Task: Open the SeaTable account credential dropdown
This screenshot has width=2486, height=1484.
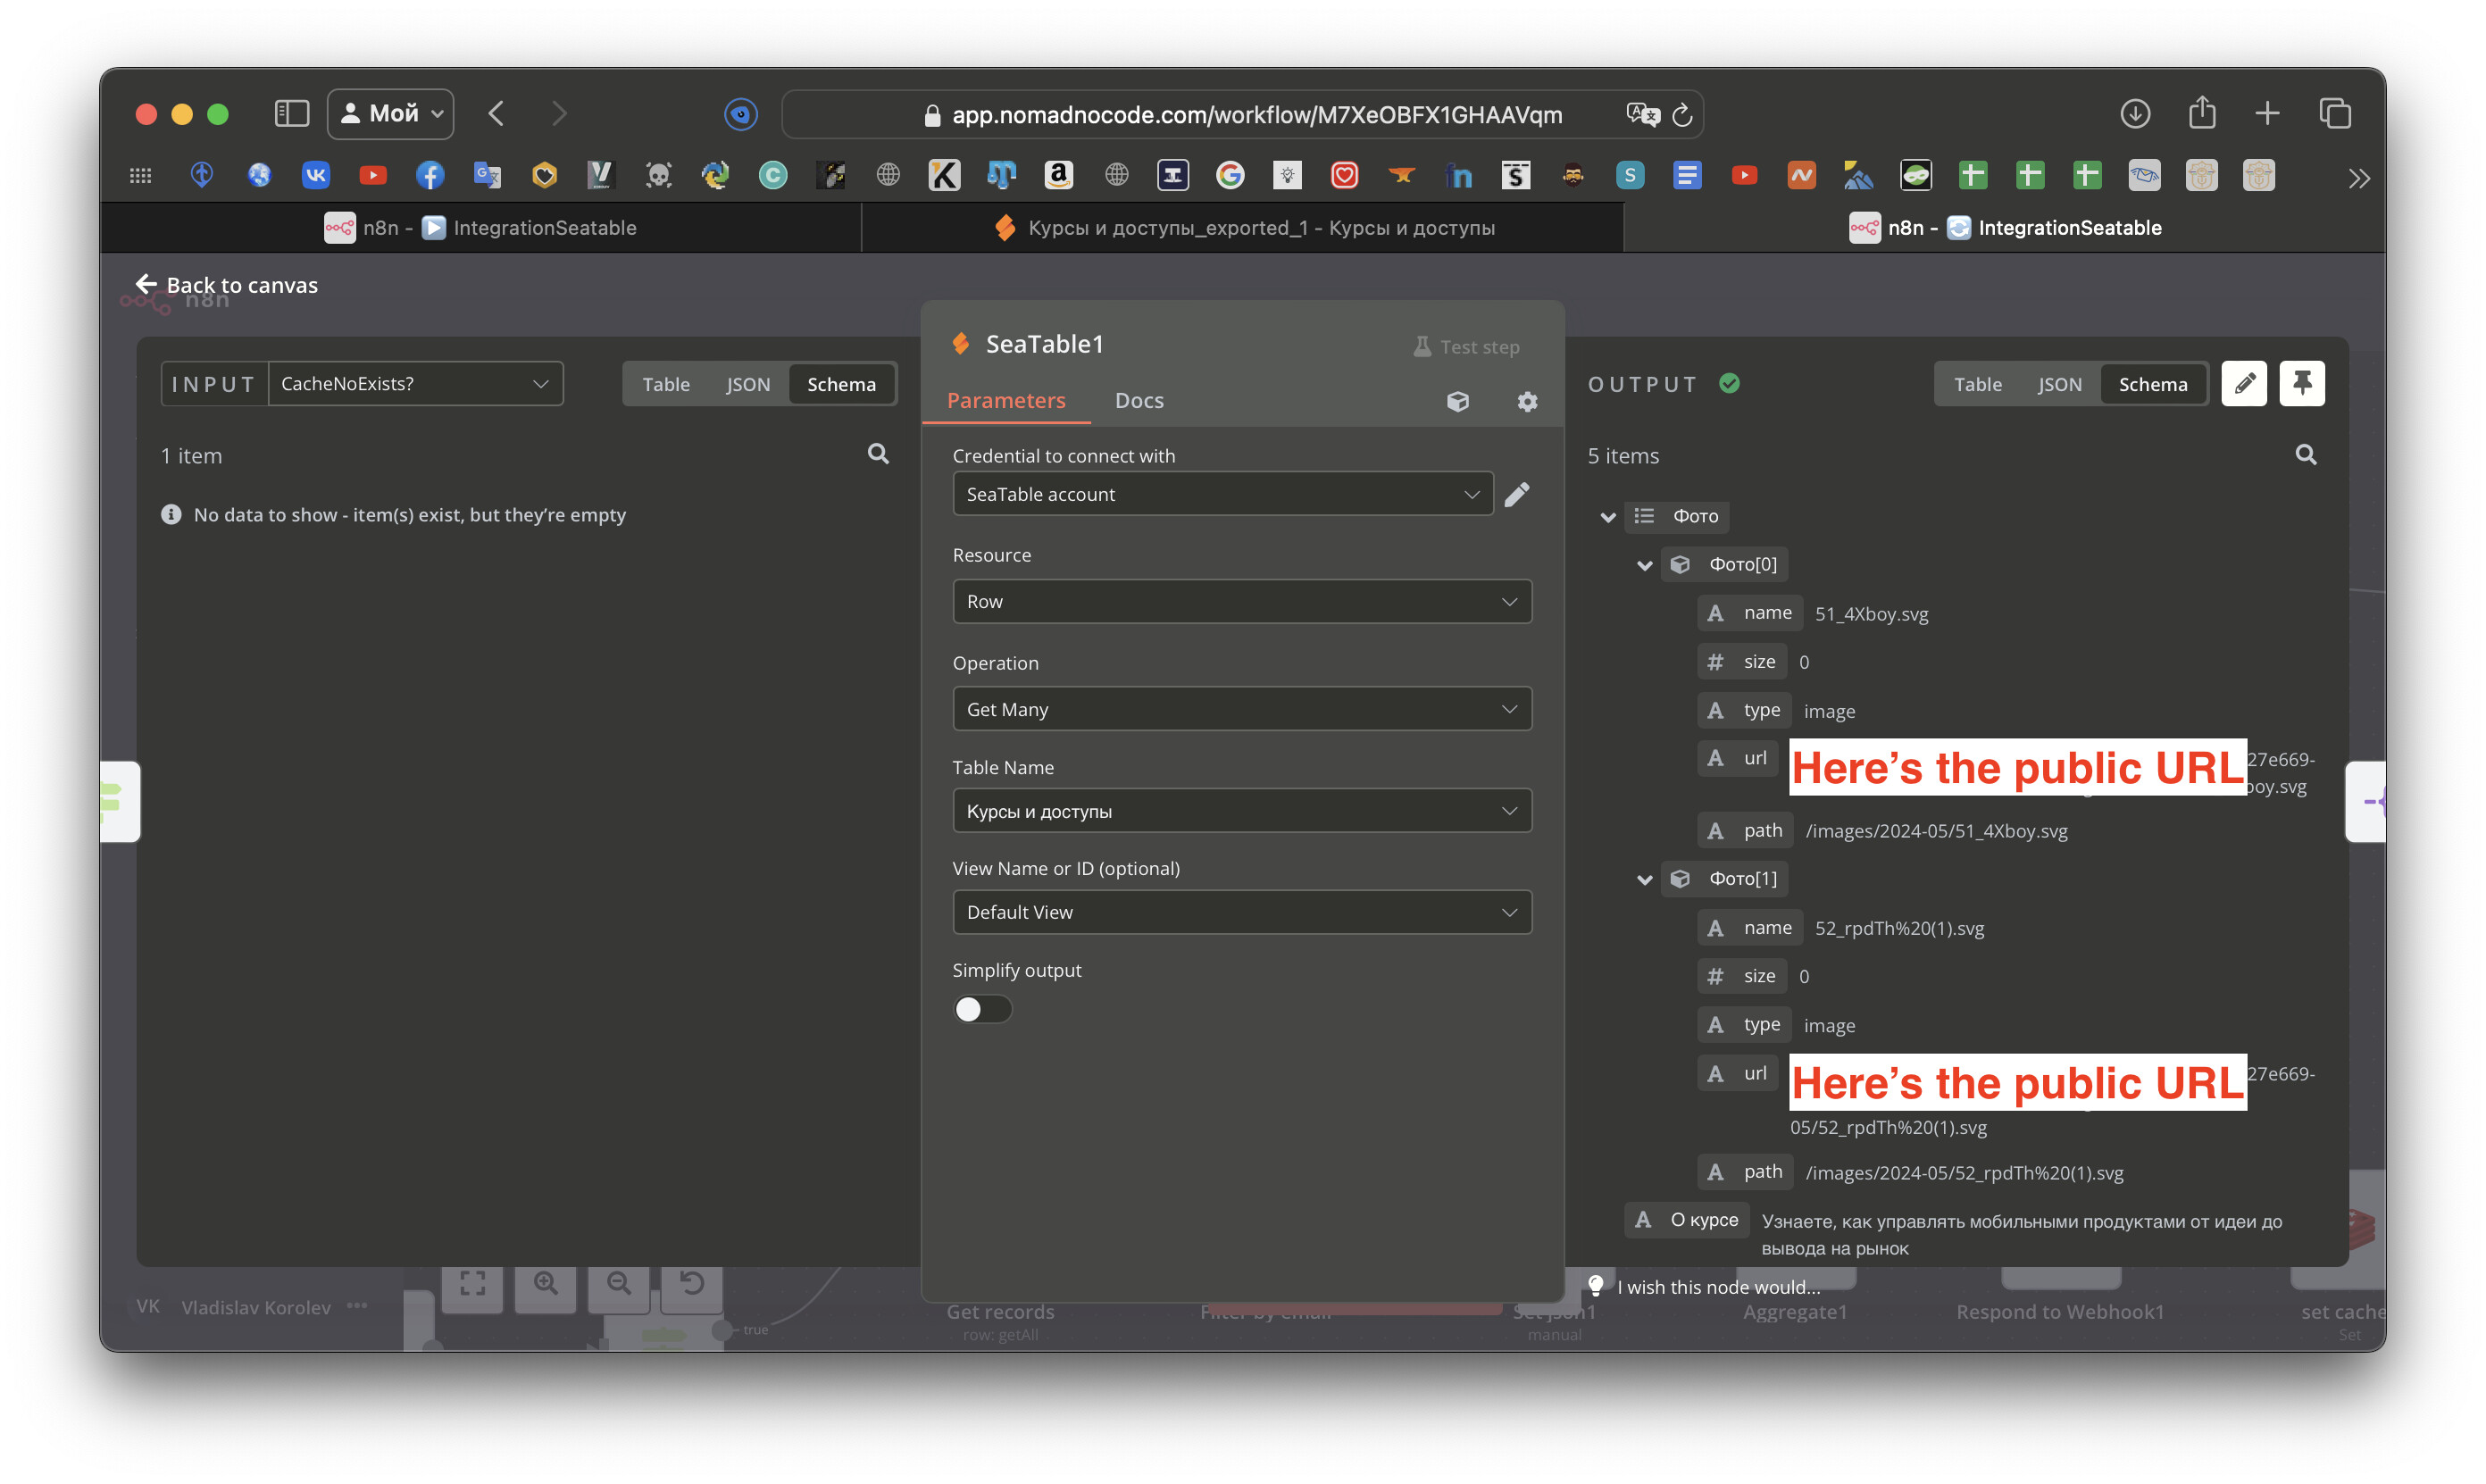Action: (1223, 494)
